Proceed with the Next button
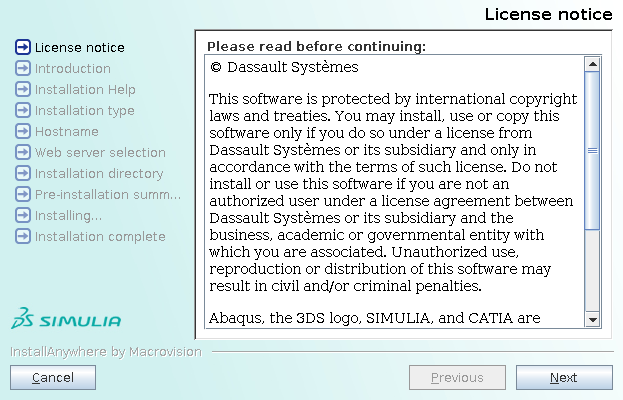This screenshot has height=400, width=623. (564, 377)
